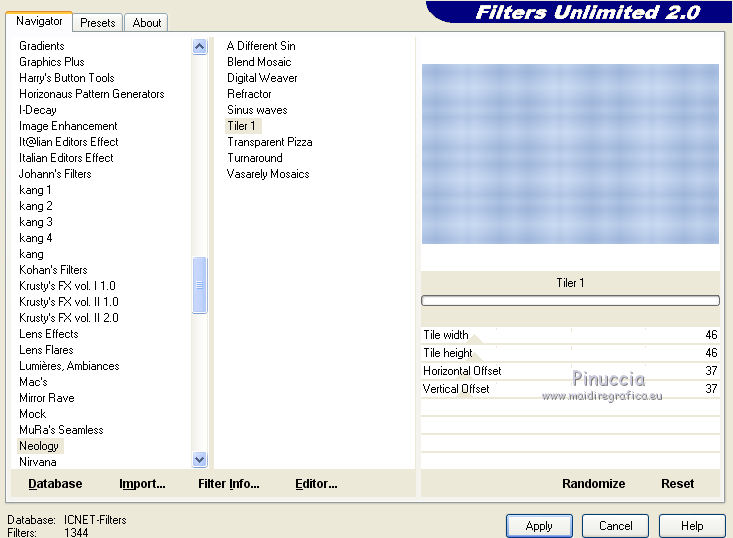The height and width of the screenshot is (538, 733).
Task: Select the kang 1 category
Action: coord(35,190)
